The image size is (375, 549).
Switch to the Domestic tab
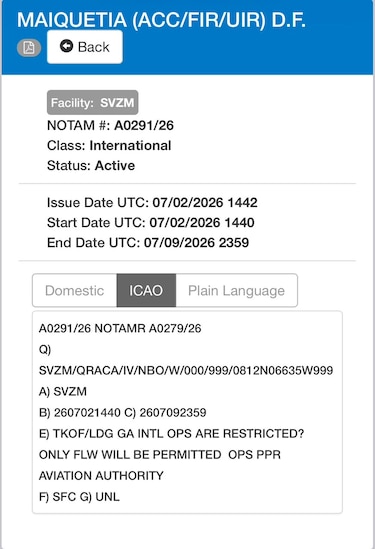[75, 291]
